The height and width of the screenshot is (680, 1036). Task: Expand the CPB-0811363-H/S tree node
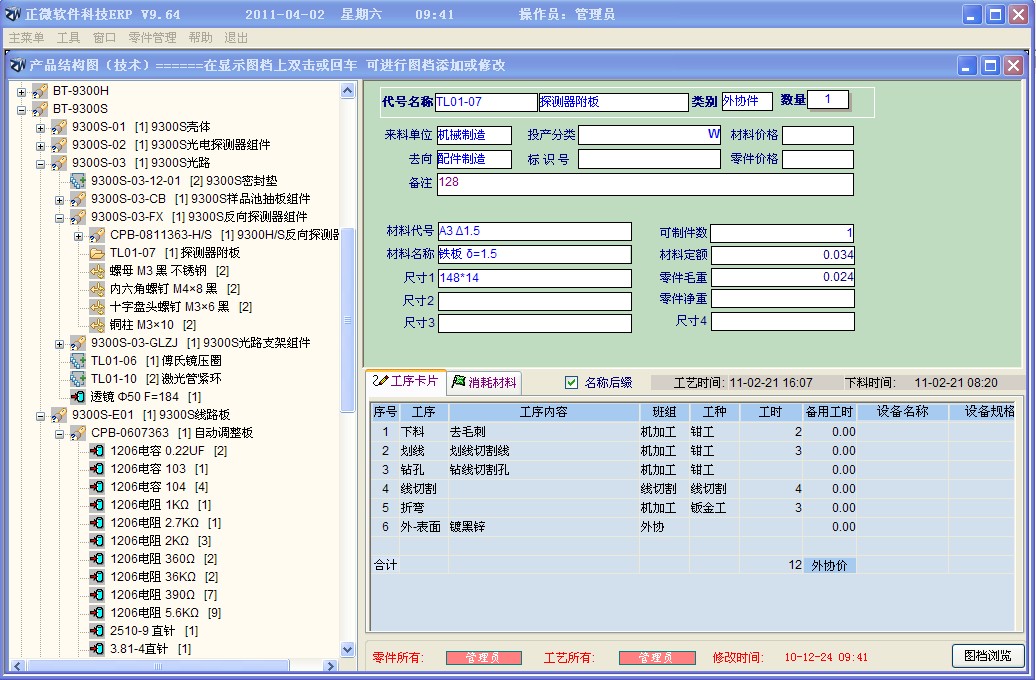[x=76, y=236]
